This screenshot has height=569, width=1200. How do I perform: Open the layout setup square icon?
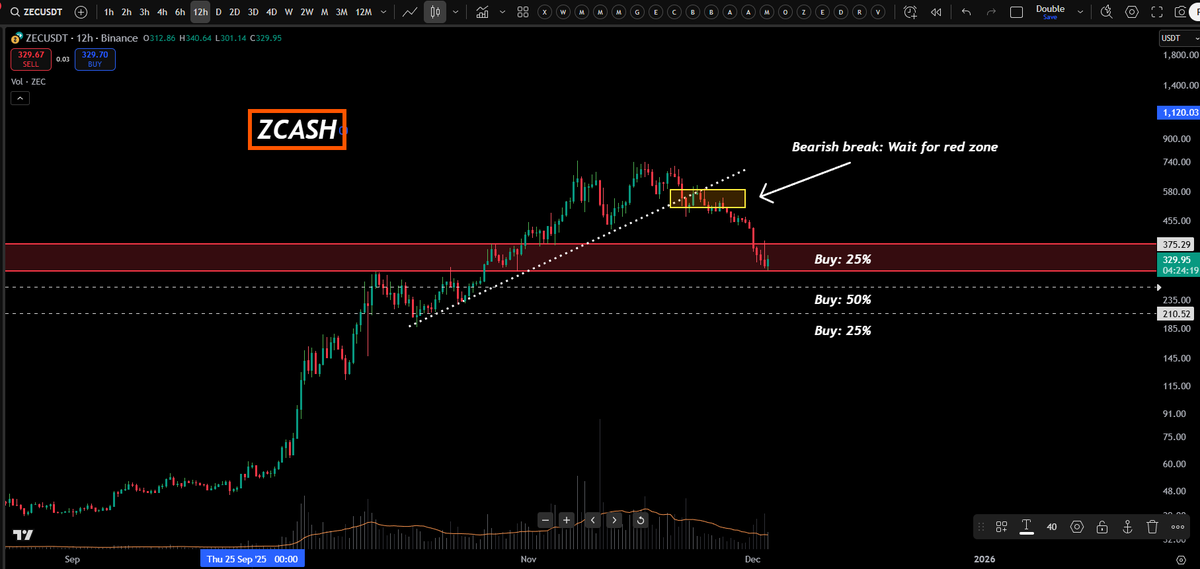click(1017, 12)
